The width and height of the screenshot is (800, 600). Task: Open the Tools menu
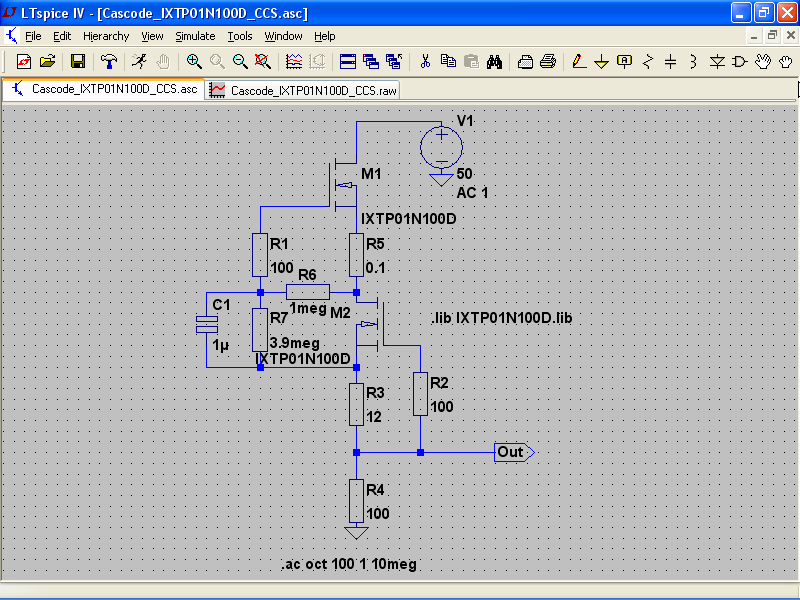click(240, 36)
